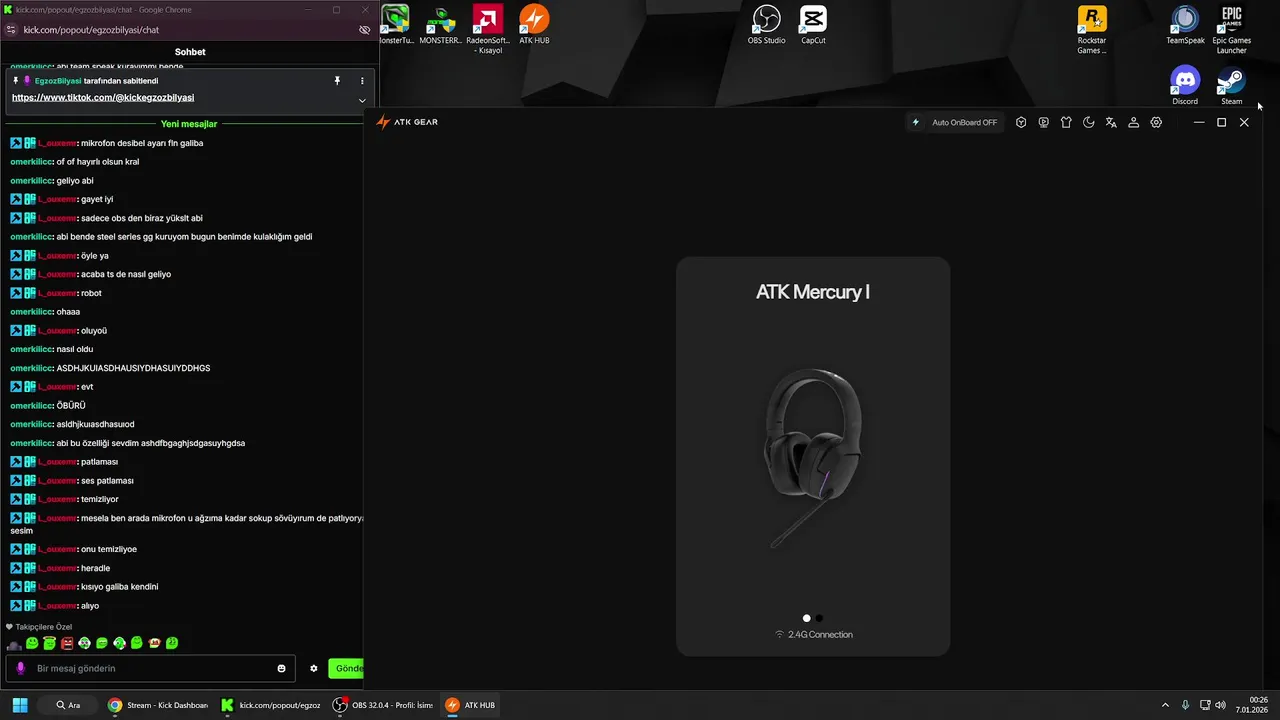This screenshot has width=1280, height=720.
Task: Open OBS Studio desktop shortcut
Action: coord(766,25)
